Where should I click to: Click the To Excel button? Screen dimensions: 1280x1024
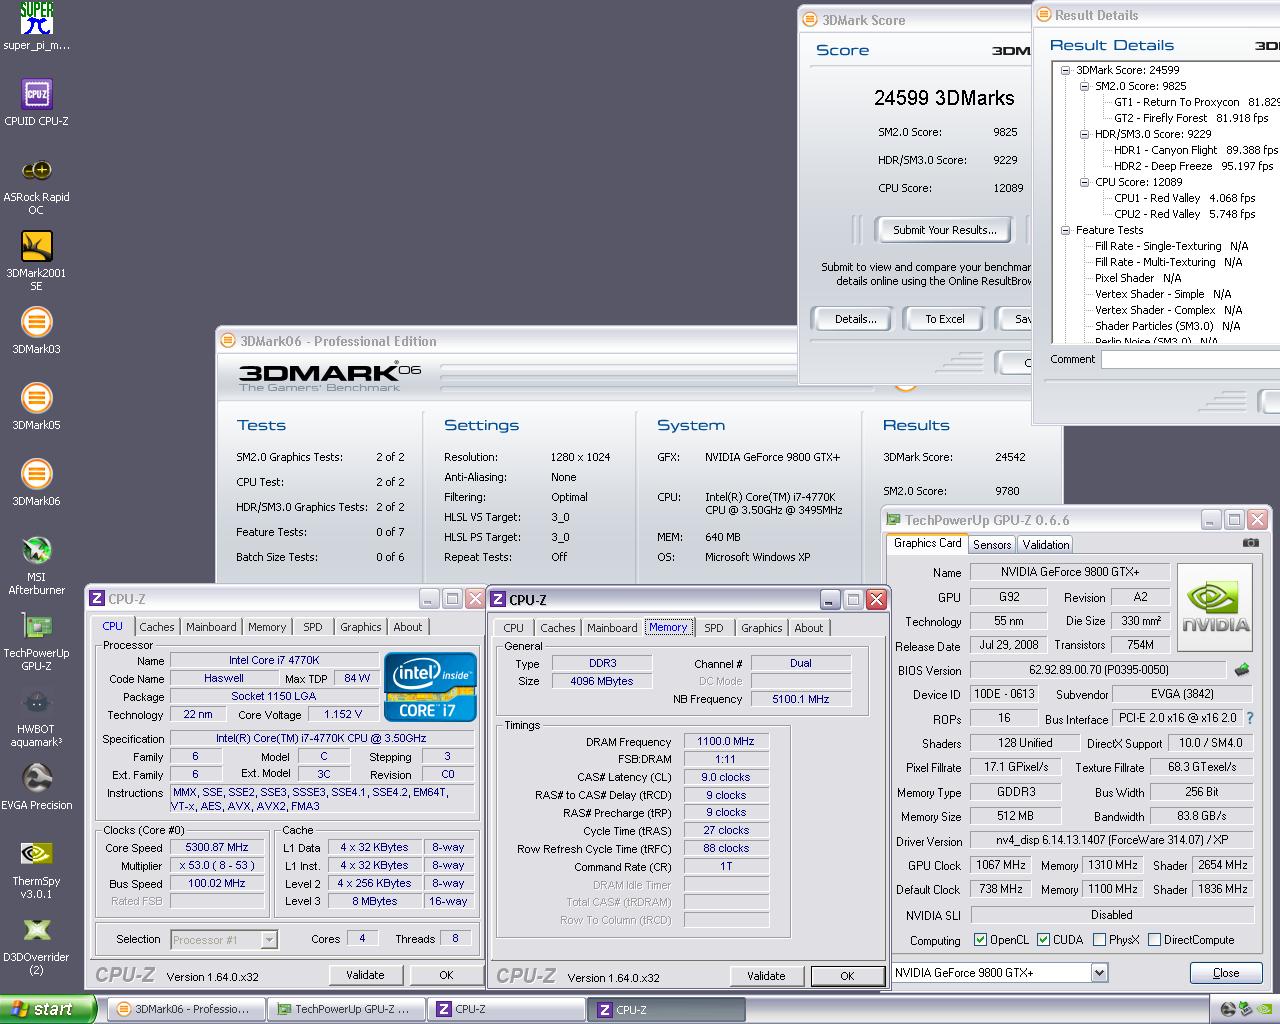944,319
